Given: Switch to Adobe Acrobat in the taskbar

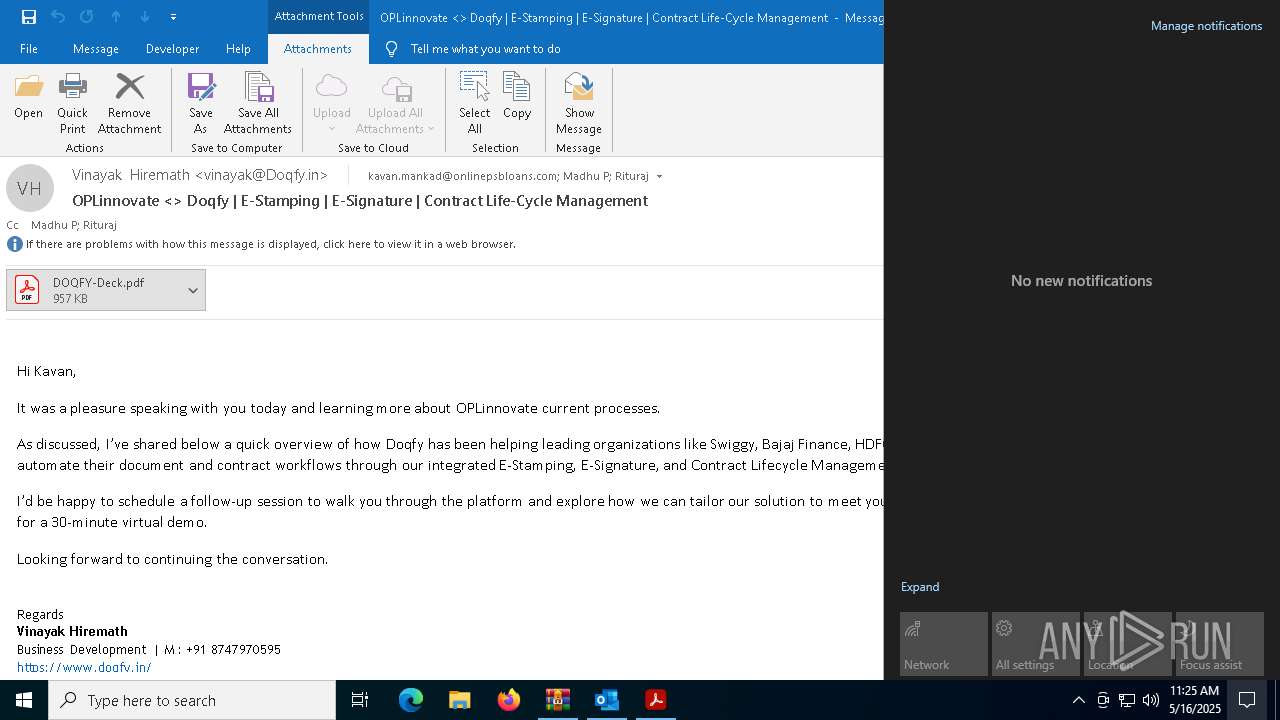Looking at the screenshot, I should [655, 700].
